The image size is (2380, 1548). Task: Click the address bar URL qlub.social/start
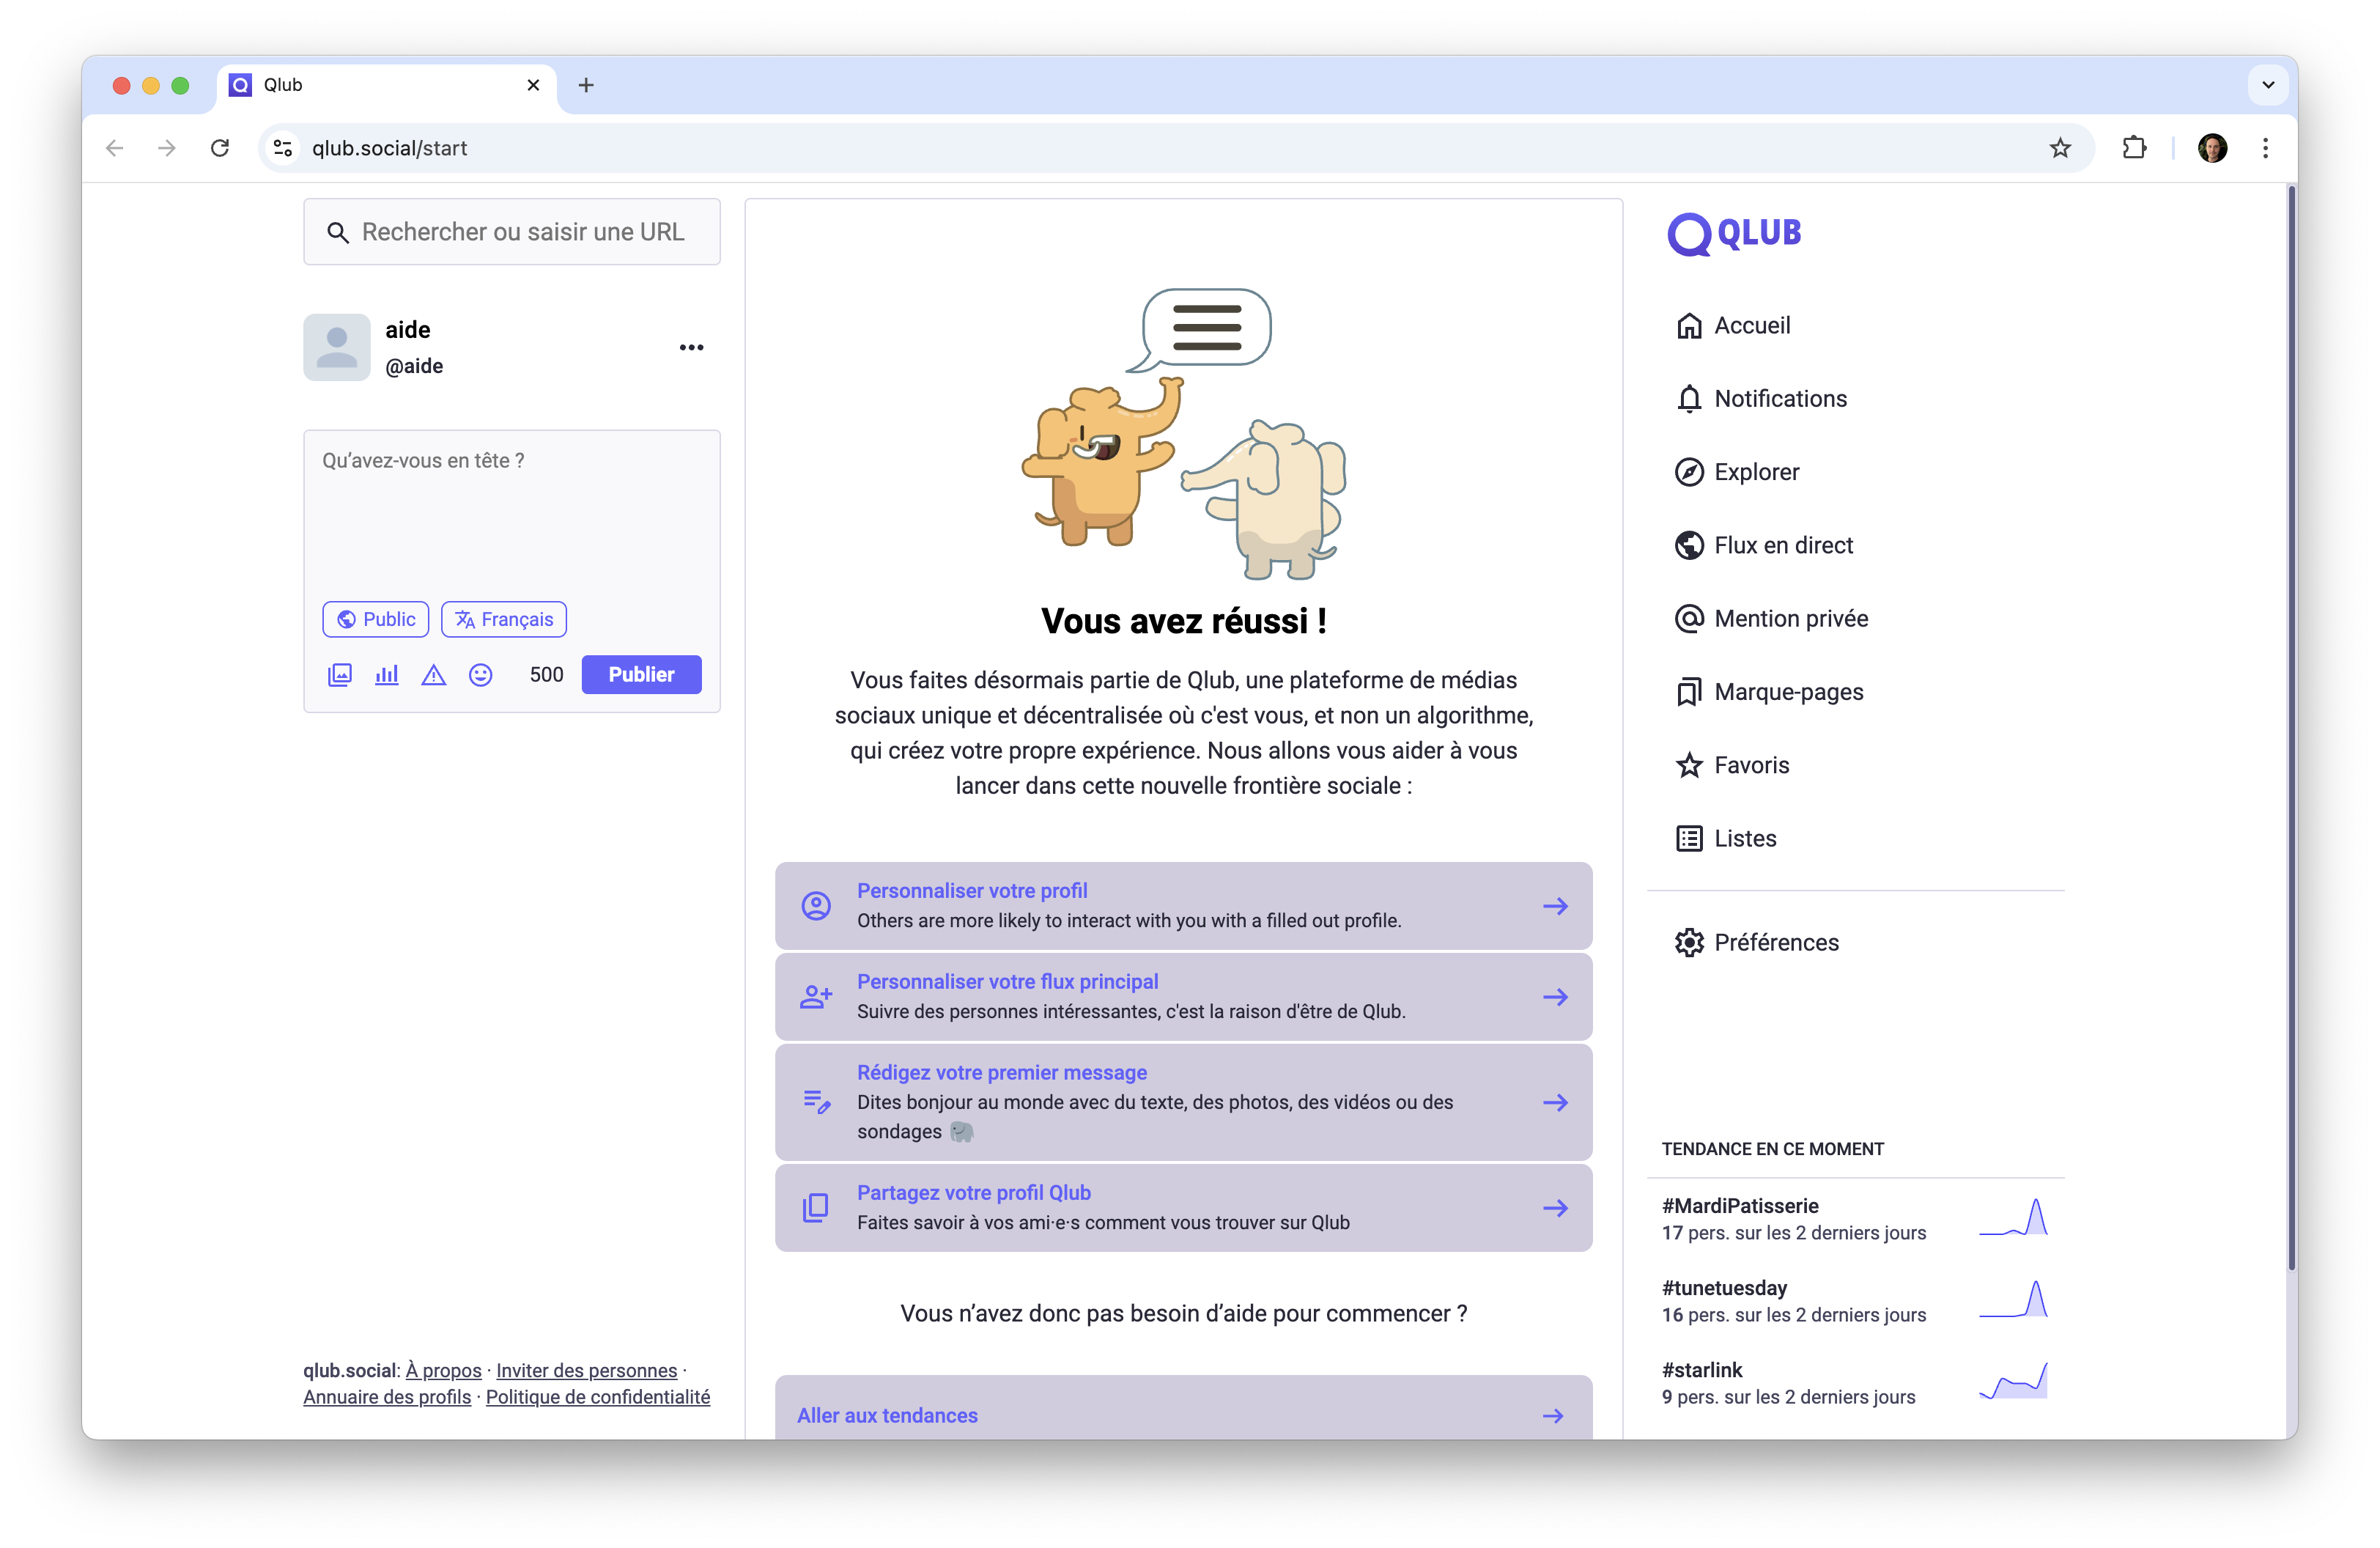[x=390, y=149]
